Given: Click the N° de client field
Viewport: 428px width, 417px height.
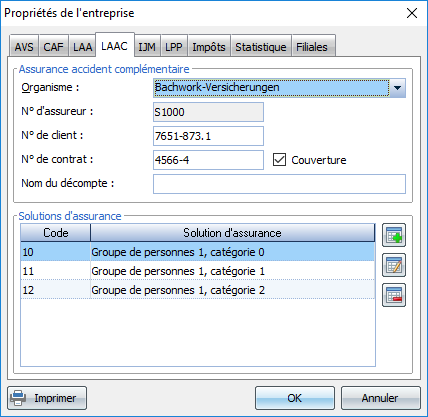Looking at the screenshot, I should (x=208, y=136).
